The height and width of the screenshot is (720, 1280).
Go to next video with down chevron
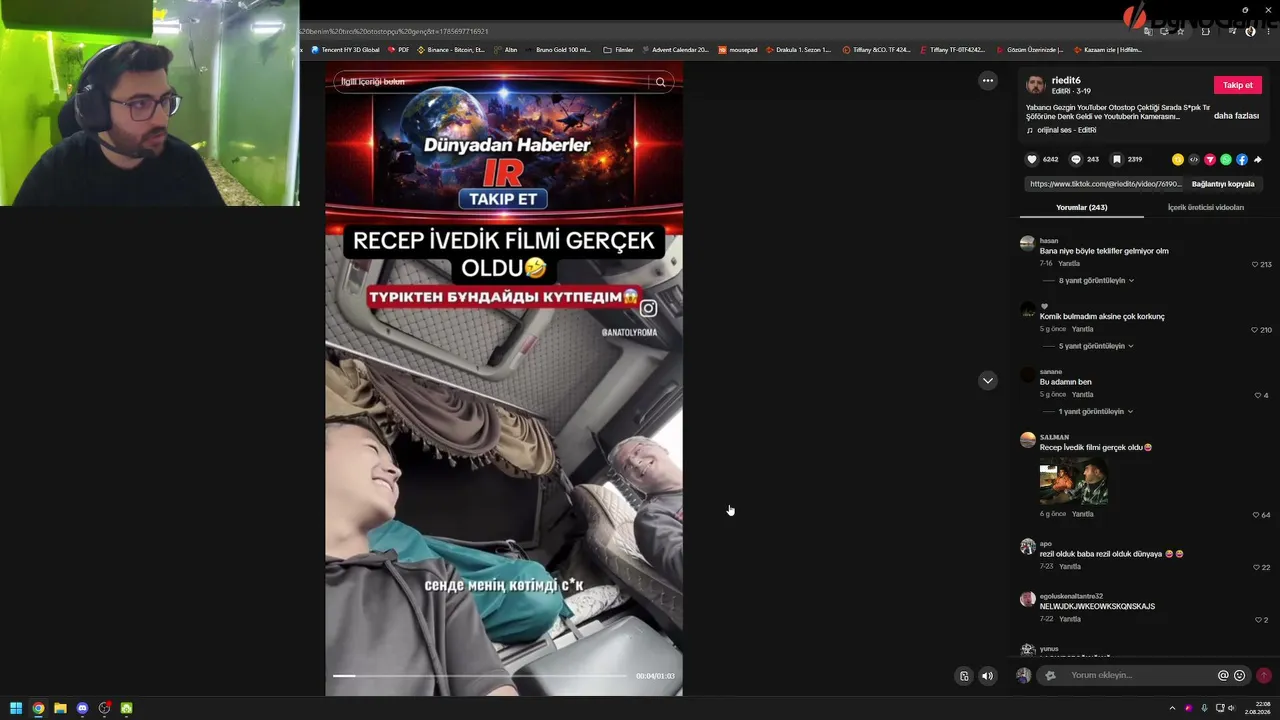click(988, 381)
